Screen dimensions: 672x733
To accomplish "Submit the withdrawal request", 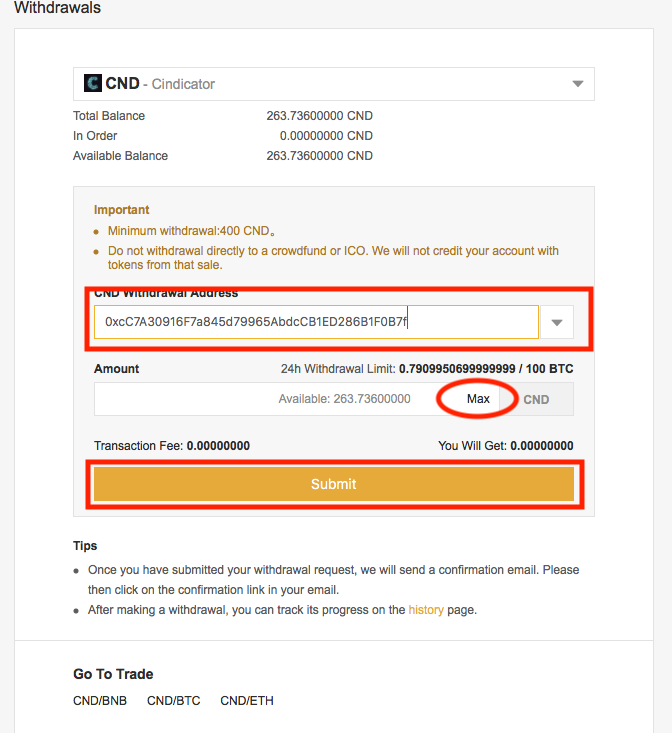I will [333, 484].
